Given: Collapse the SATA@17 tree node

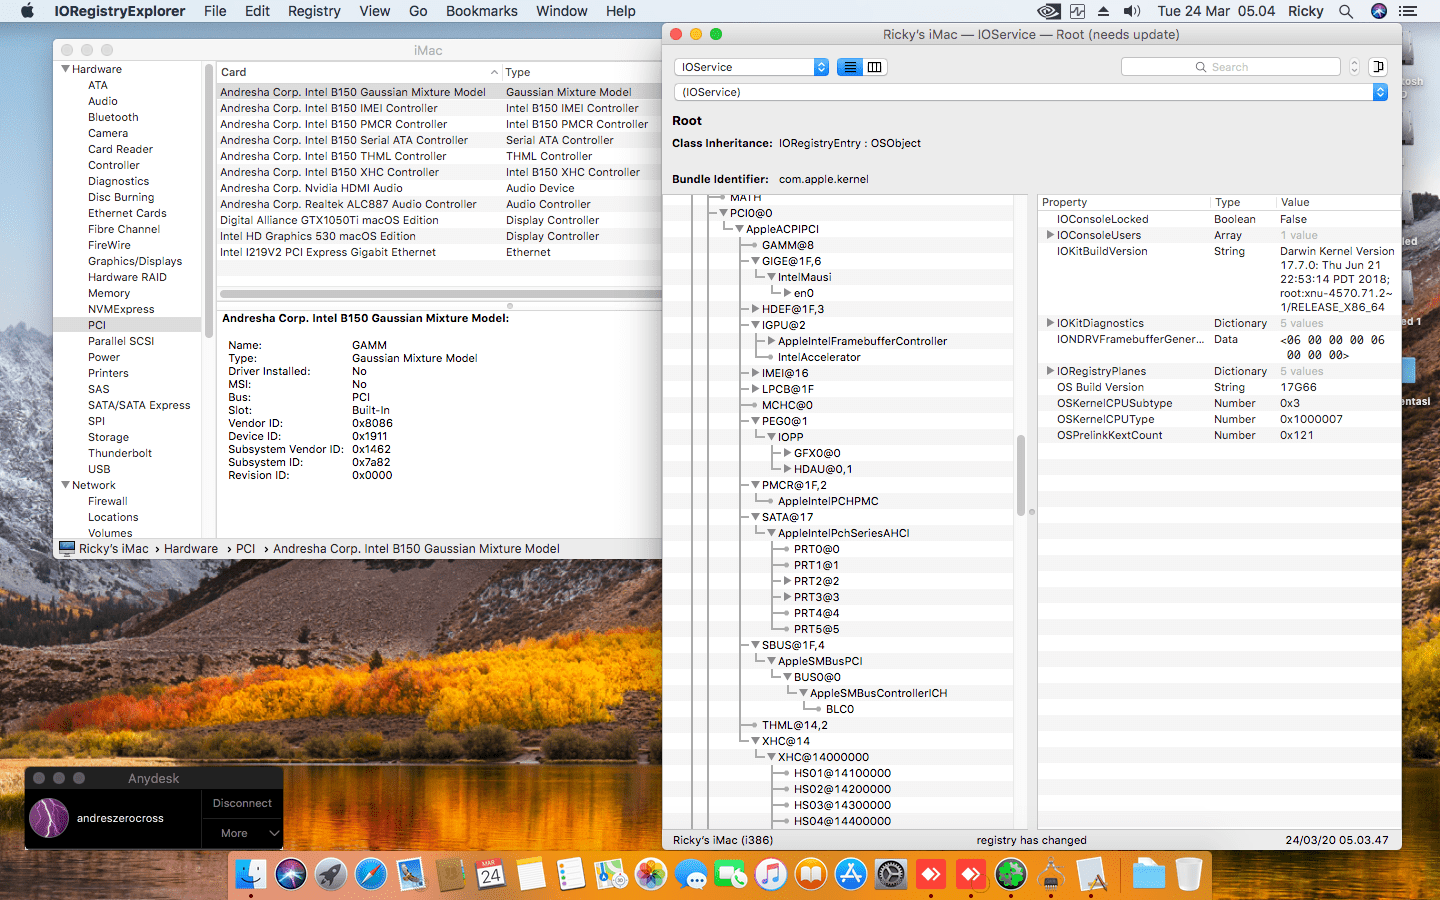Looking at the screenshot, I should tap(756, 517).
